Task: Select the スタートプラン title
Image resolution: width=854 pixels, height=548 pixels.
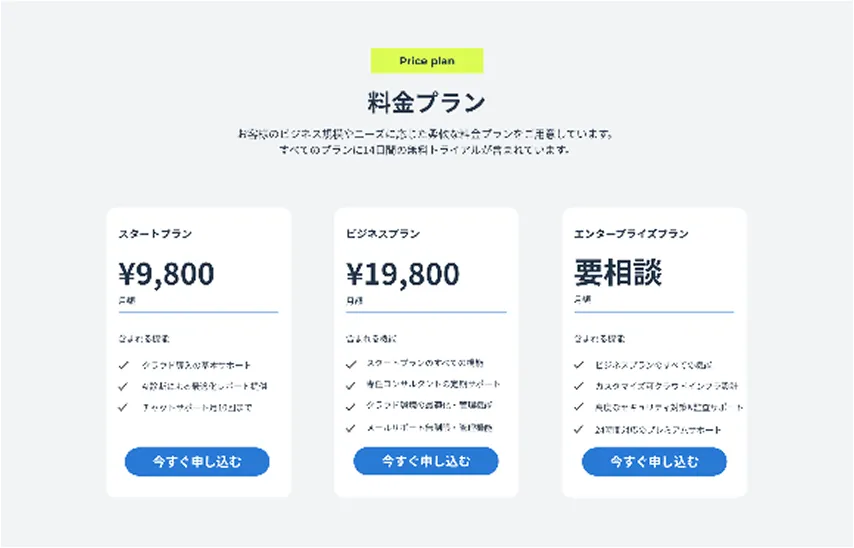Action: tap(155, 234)
